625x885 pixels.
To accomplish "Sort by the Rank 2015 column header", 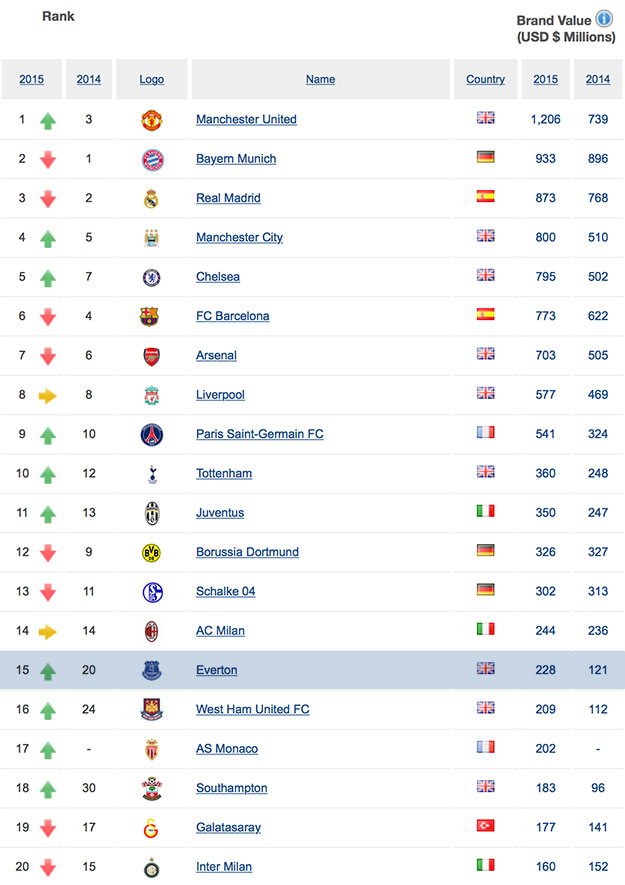I will (32, 80).
